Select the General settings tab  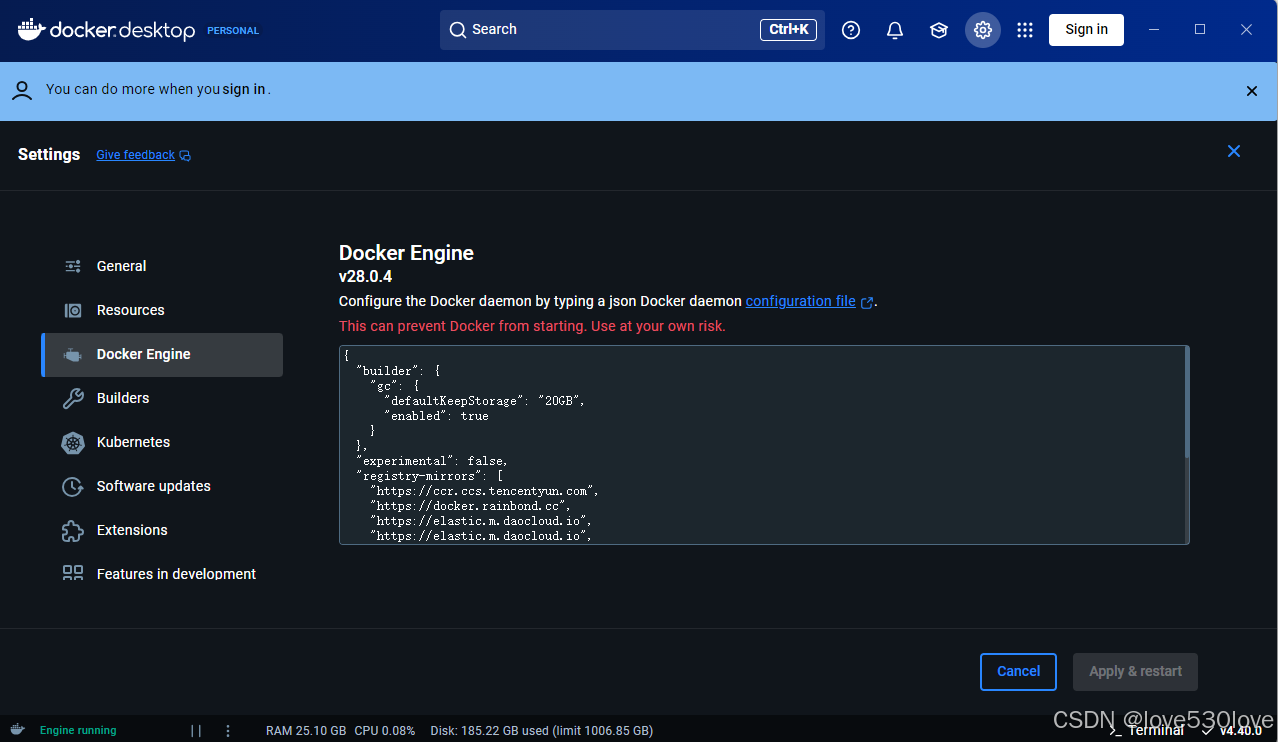point(162,266)
